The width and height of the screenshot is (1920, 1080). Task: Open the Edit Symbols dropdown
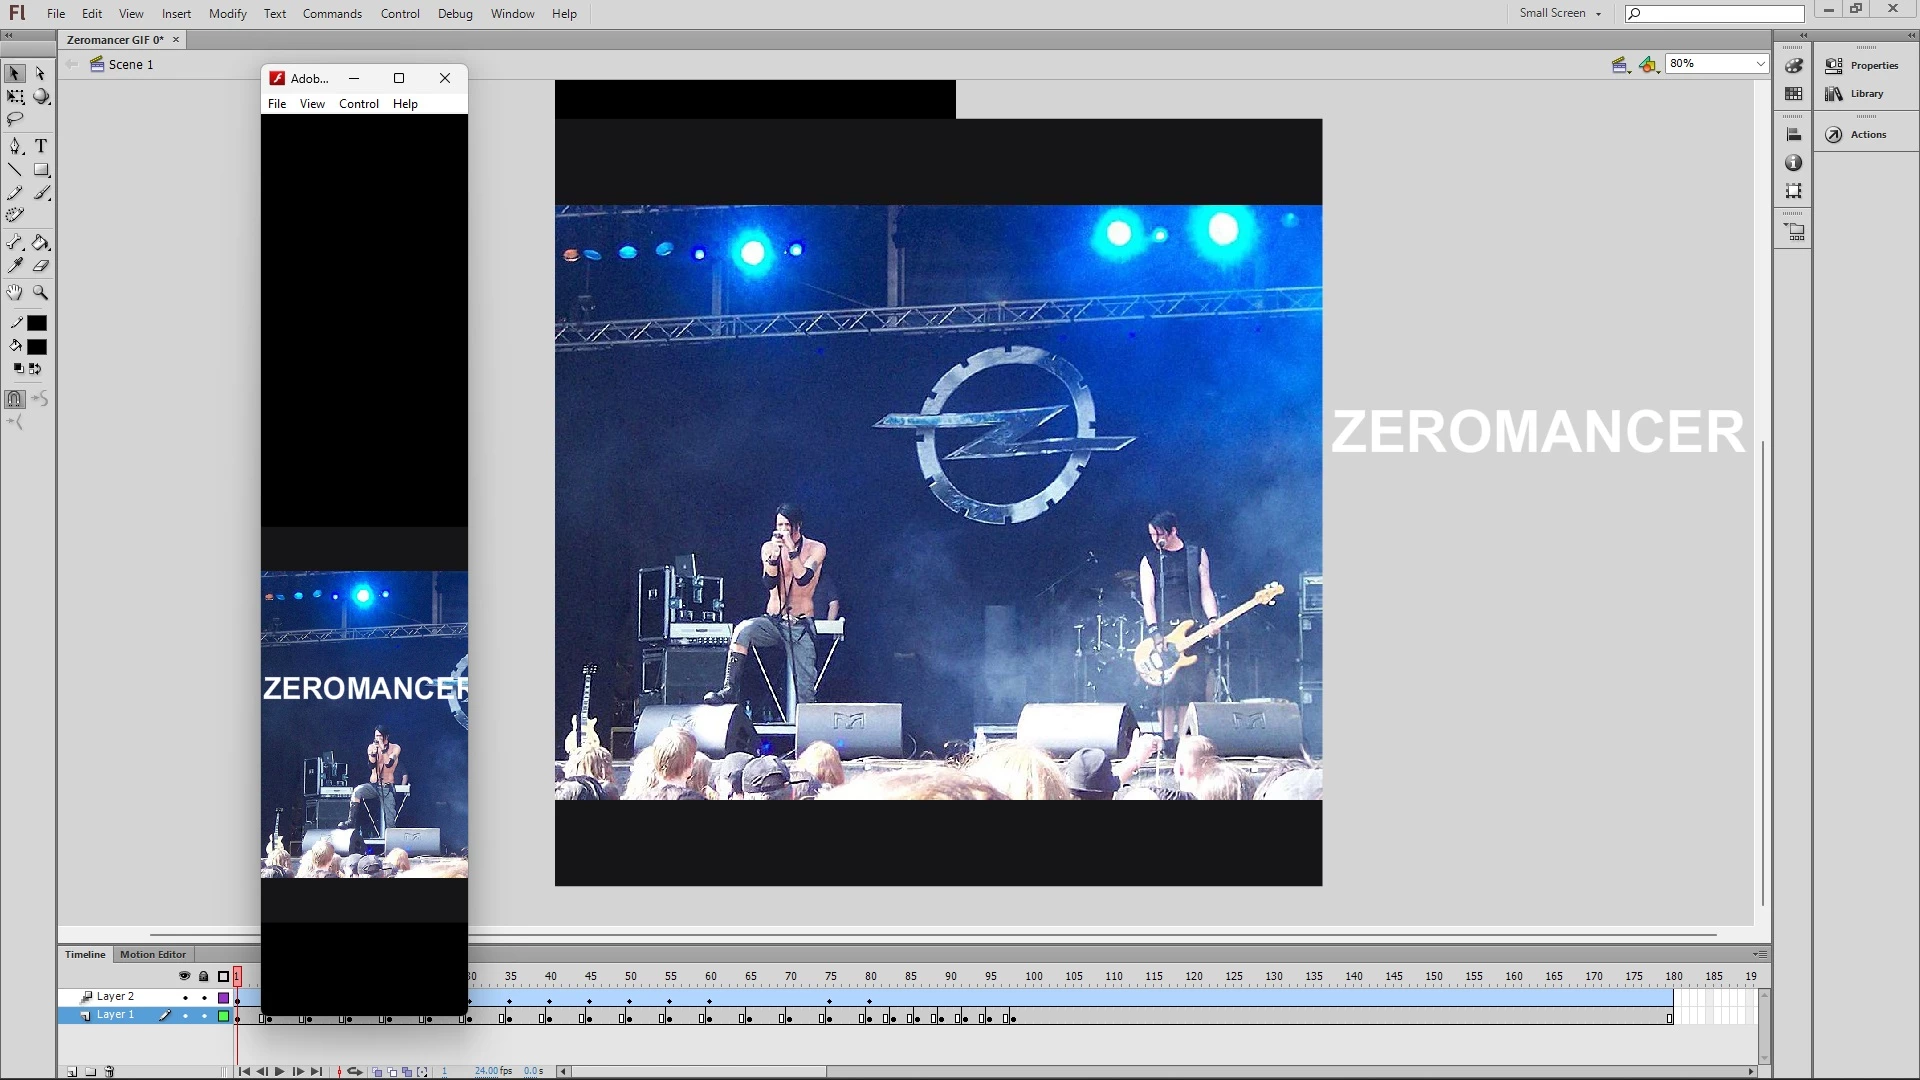point(1648,65)
